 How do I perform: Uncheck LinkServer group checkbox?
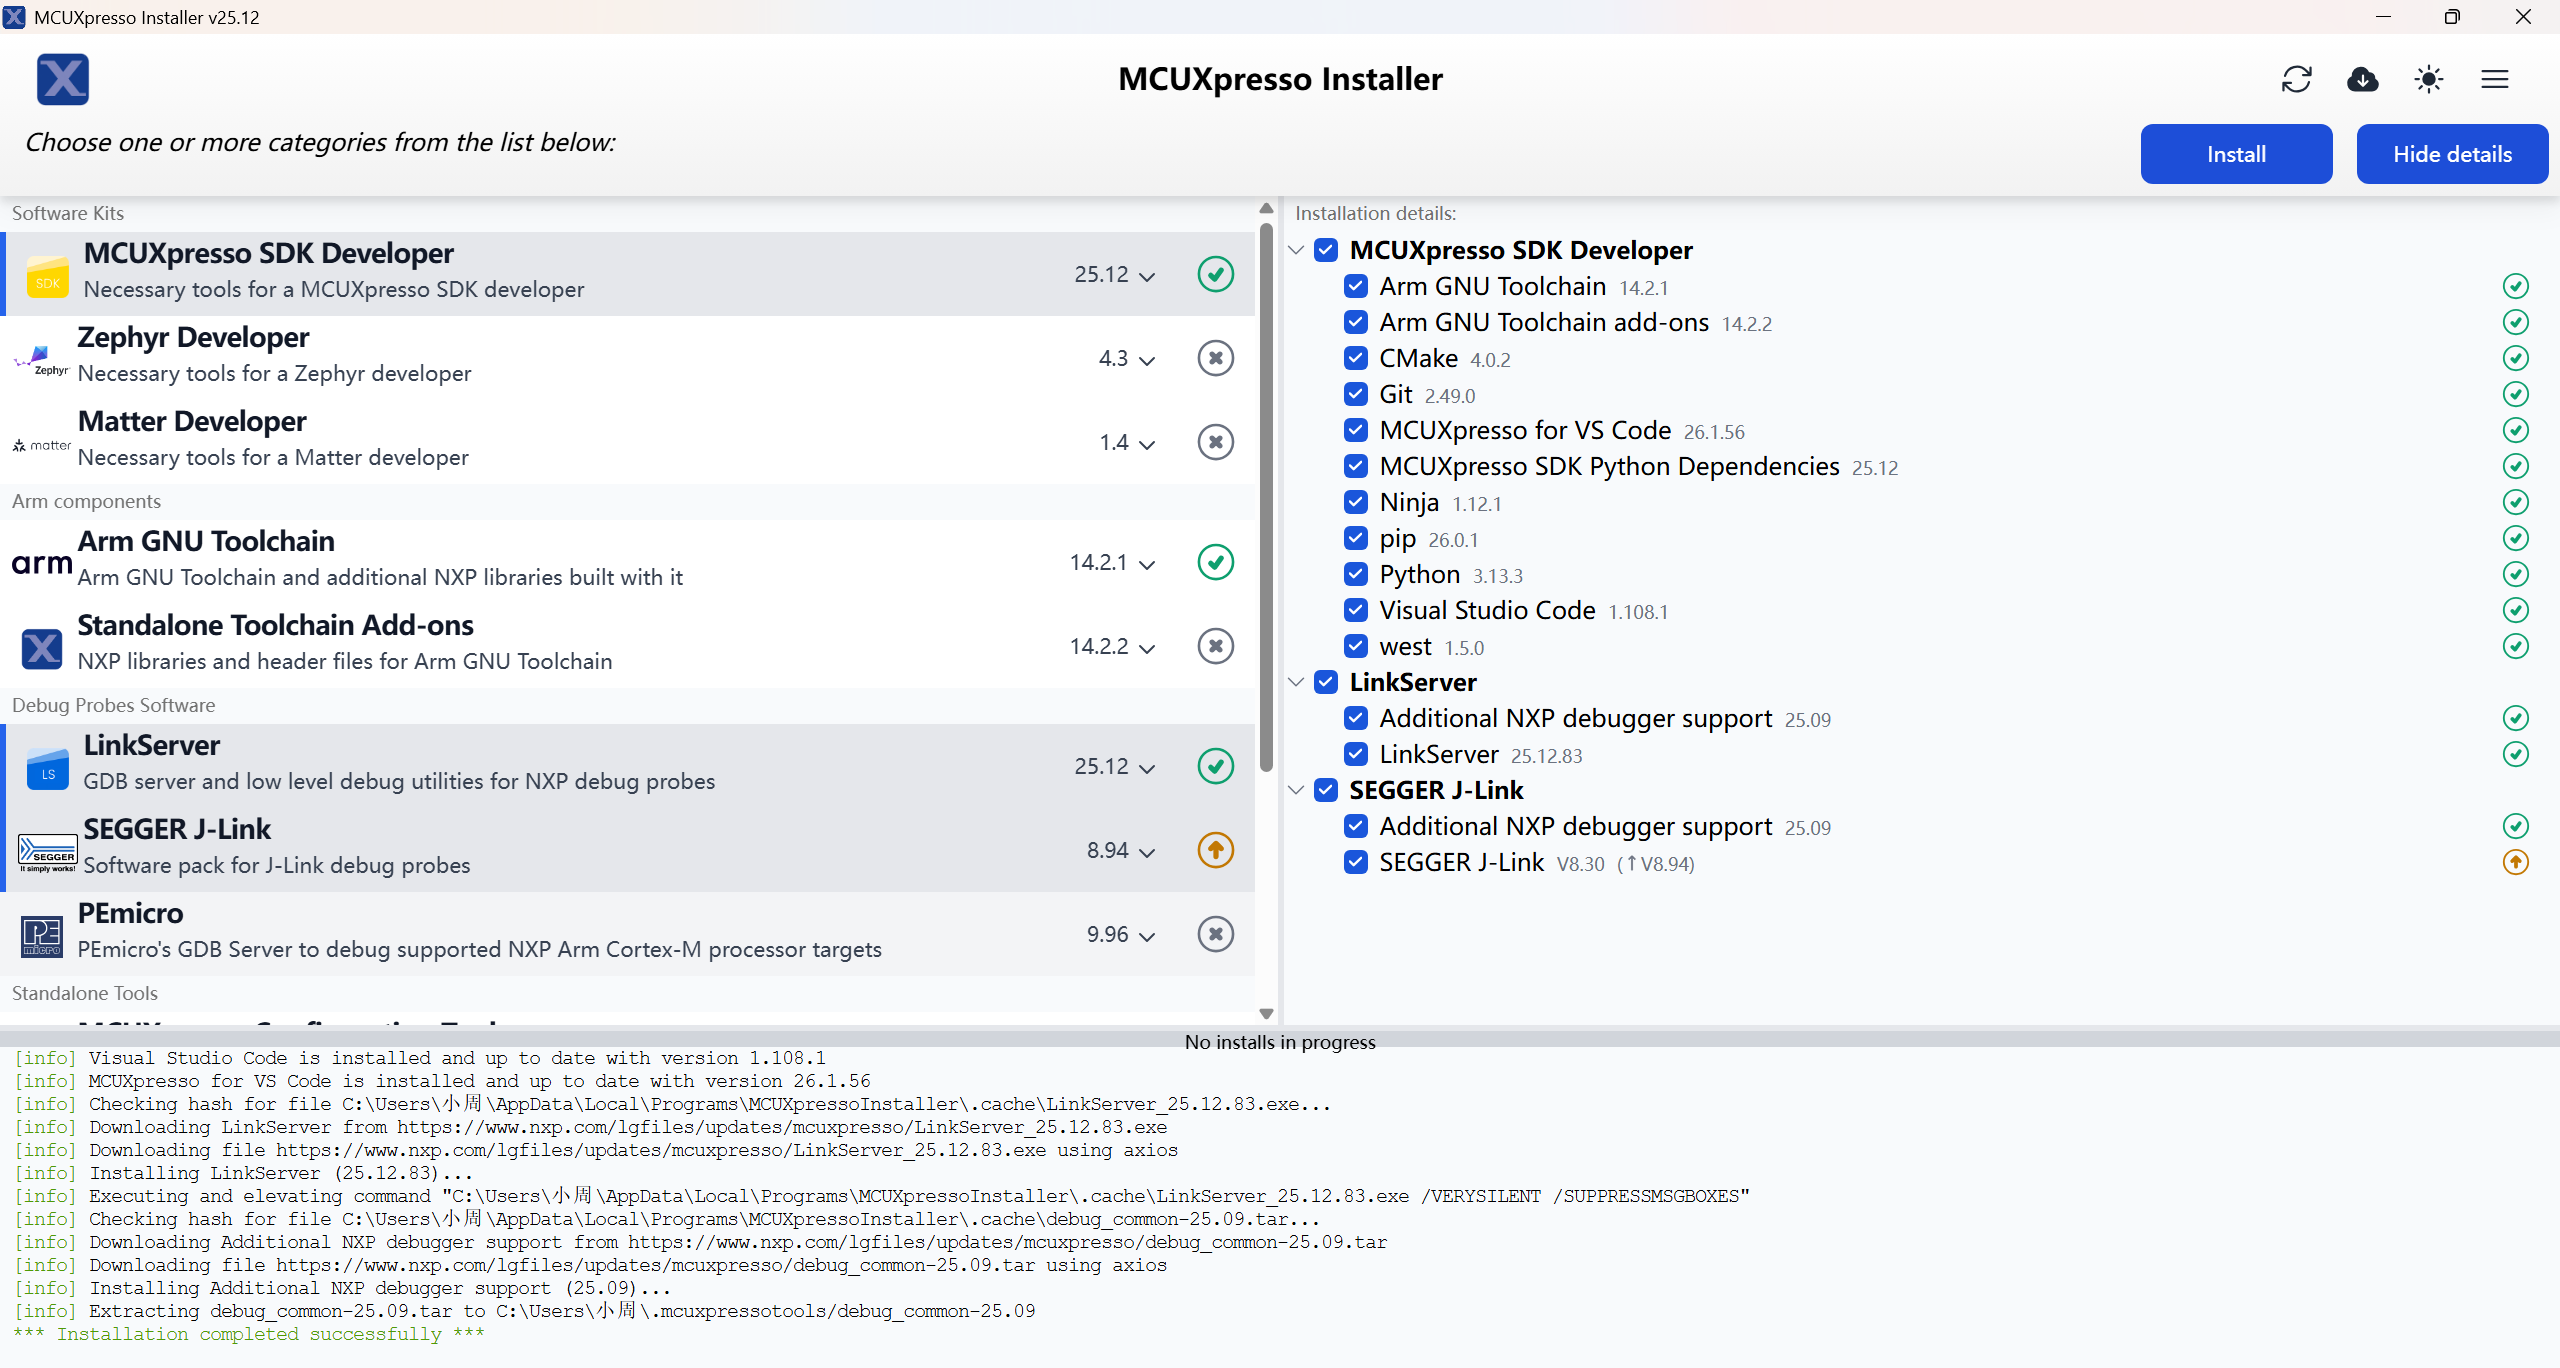click(x=1326, y=682)
